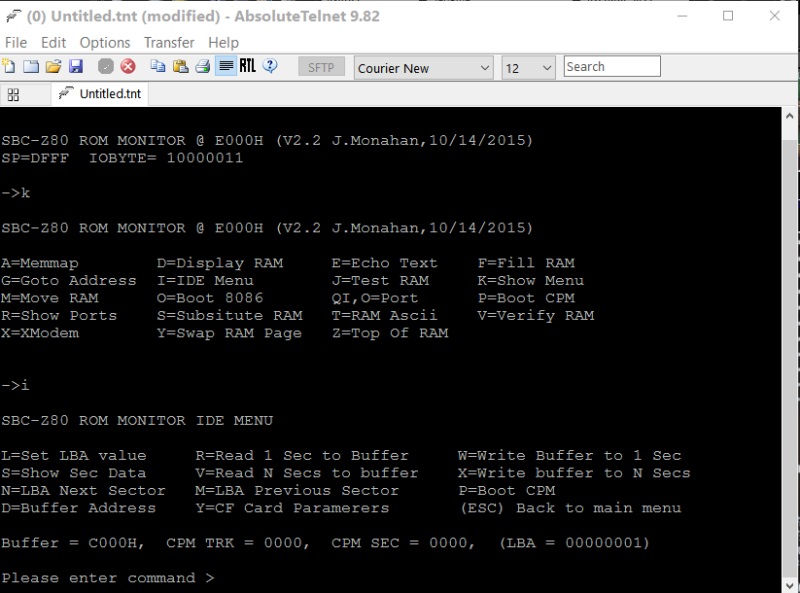Open the Help menu
The height and width of the screenshot is (593, 800).
(x=223, y=42)
